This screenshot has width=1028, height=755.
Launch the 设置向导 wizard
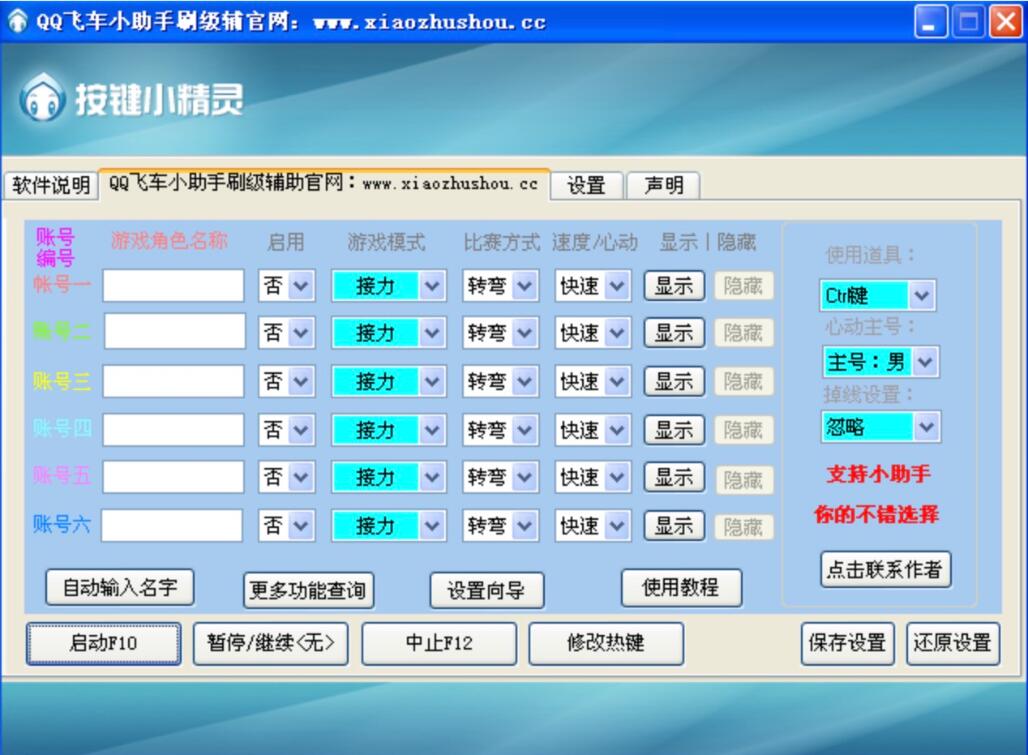(x=486, y=590)
